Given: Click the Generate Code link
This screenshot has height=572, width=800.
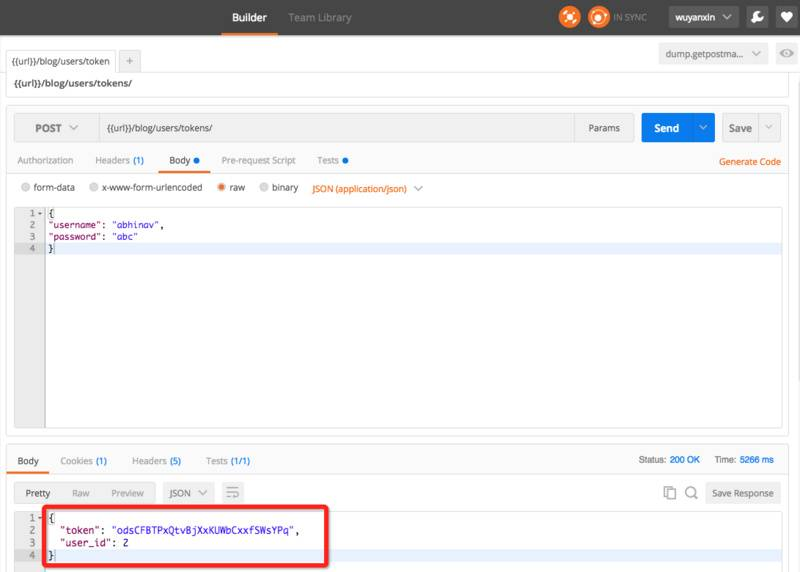Looking at the screenshot, I should click(x=749, y=162).
